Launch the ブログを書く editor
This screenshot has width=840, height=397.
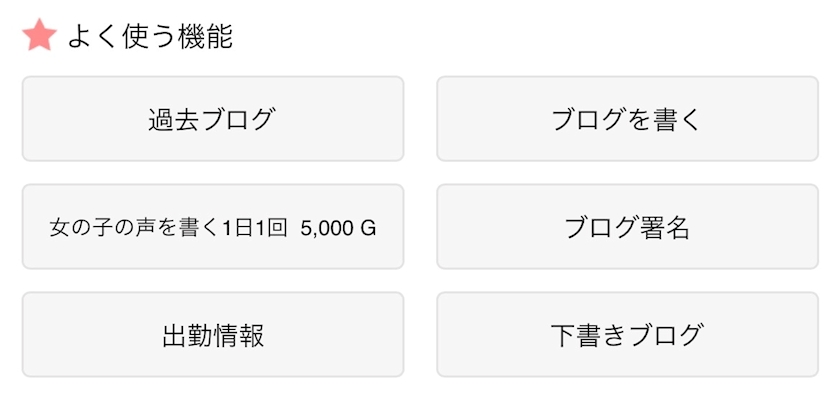point(627,118)
